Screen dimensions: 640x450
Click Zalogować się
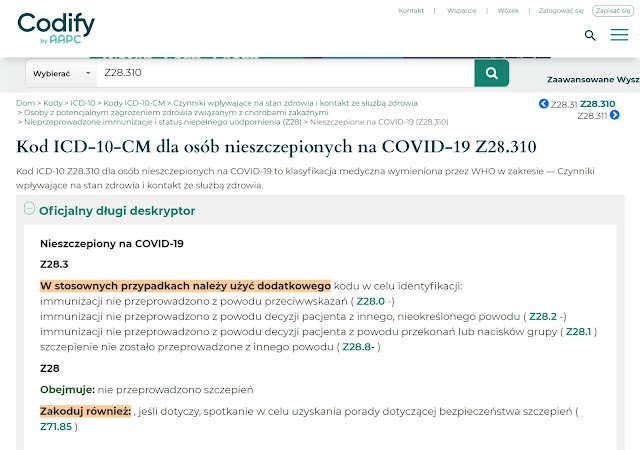561,11
